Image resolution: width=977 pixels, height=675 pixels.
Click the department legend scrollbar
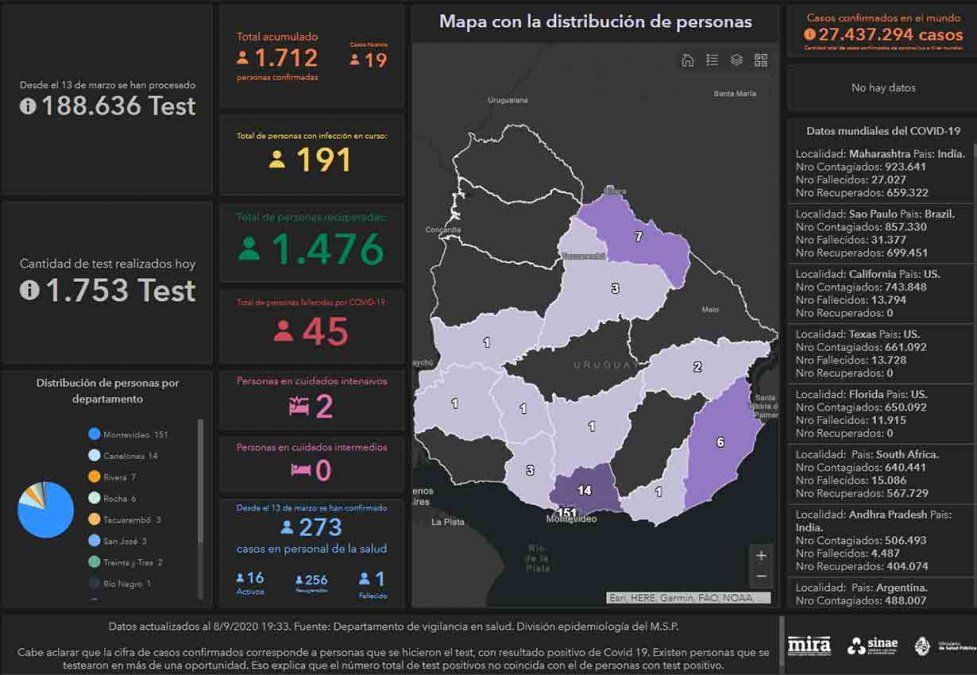200,480
